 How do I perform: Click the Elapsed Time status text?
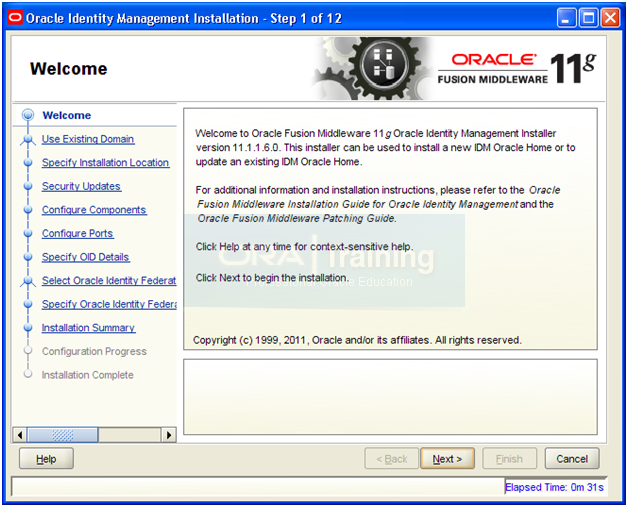coord(554,487)
